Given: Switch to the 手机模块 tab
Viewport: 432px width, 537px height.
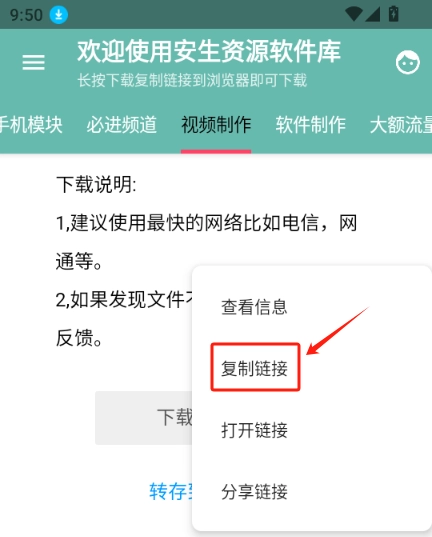Looking at the screenshot, I should tap(31, 125).
